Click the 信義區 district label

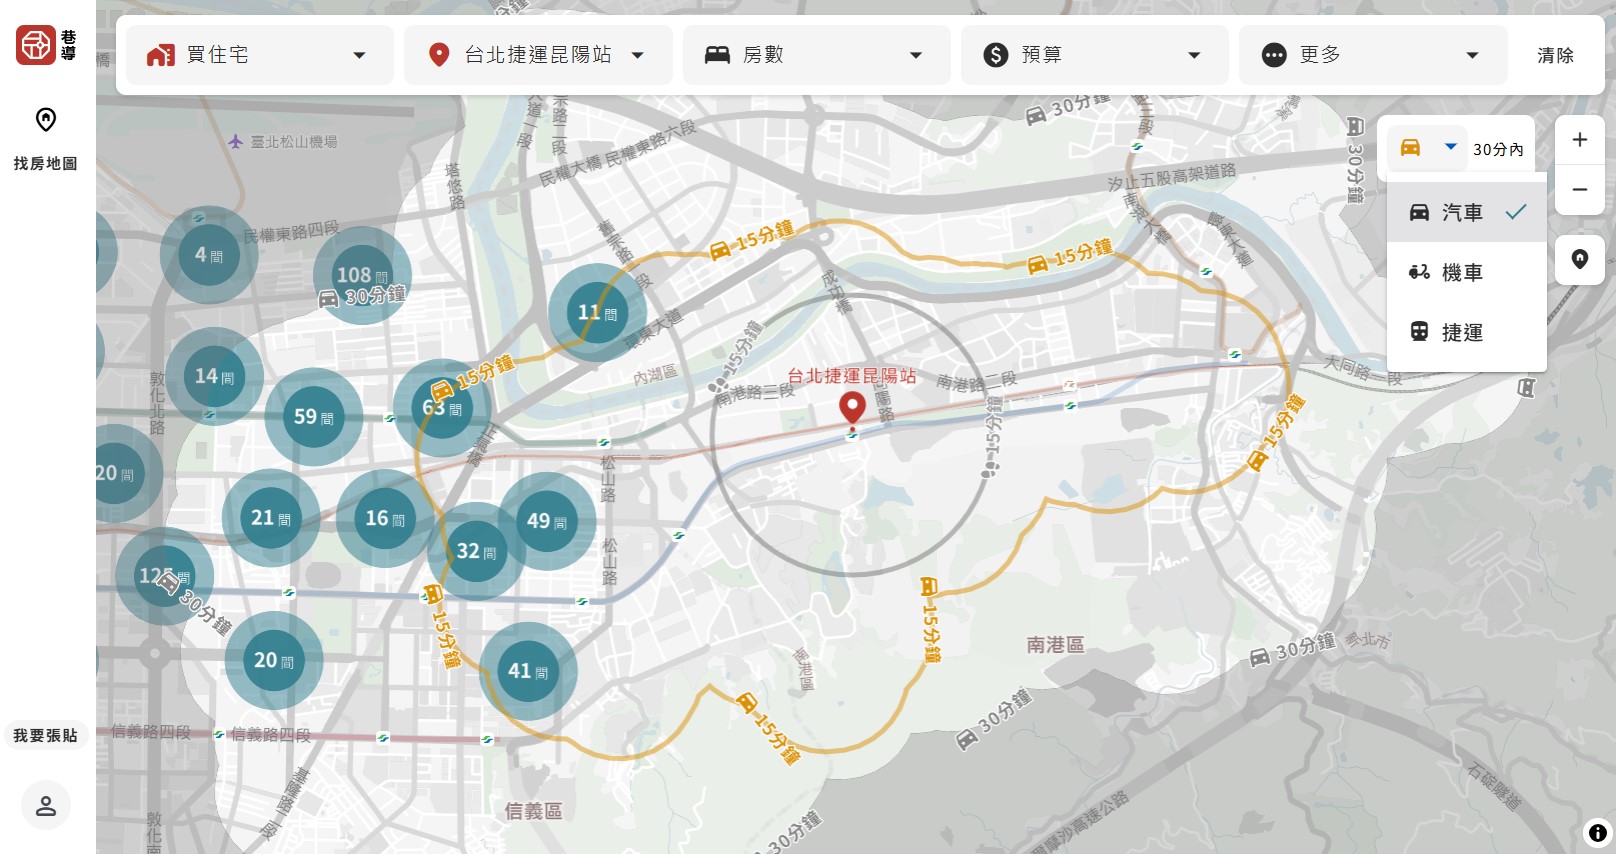pos(533,811)
